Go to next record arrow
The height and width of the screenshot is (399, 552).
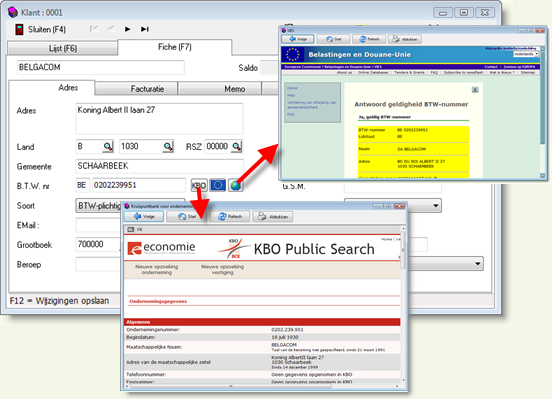pyautogui.click(x=128, y=29)
